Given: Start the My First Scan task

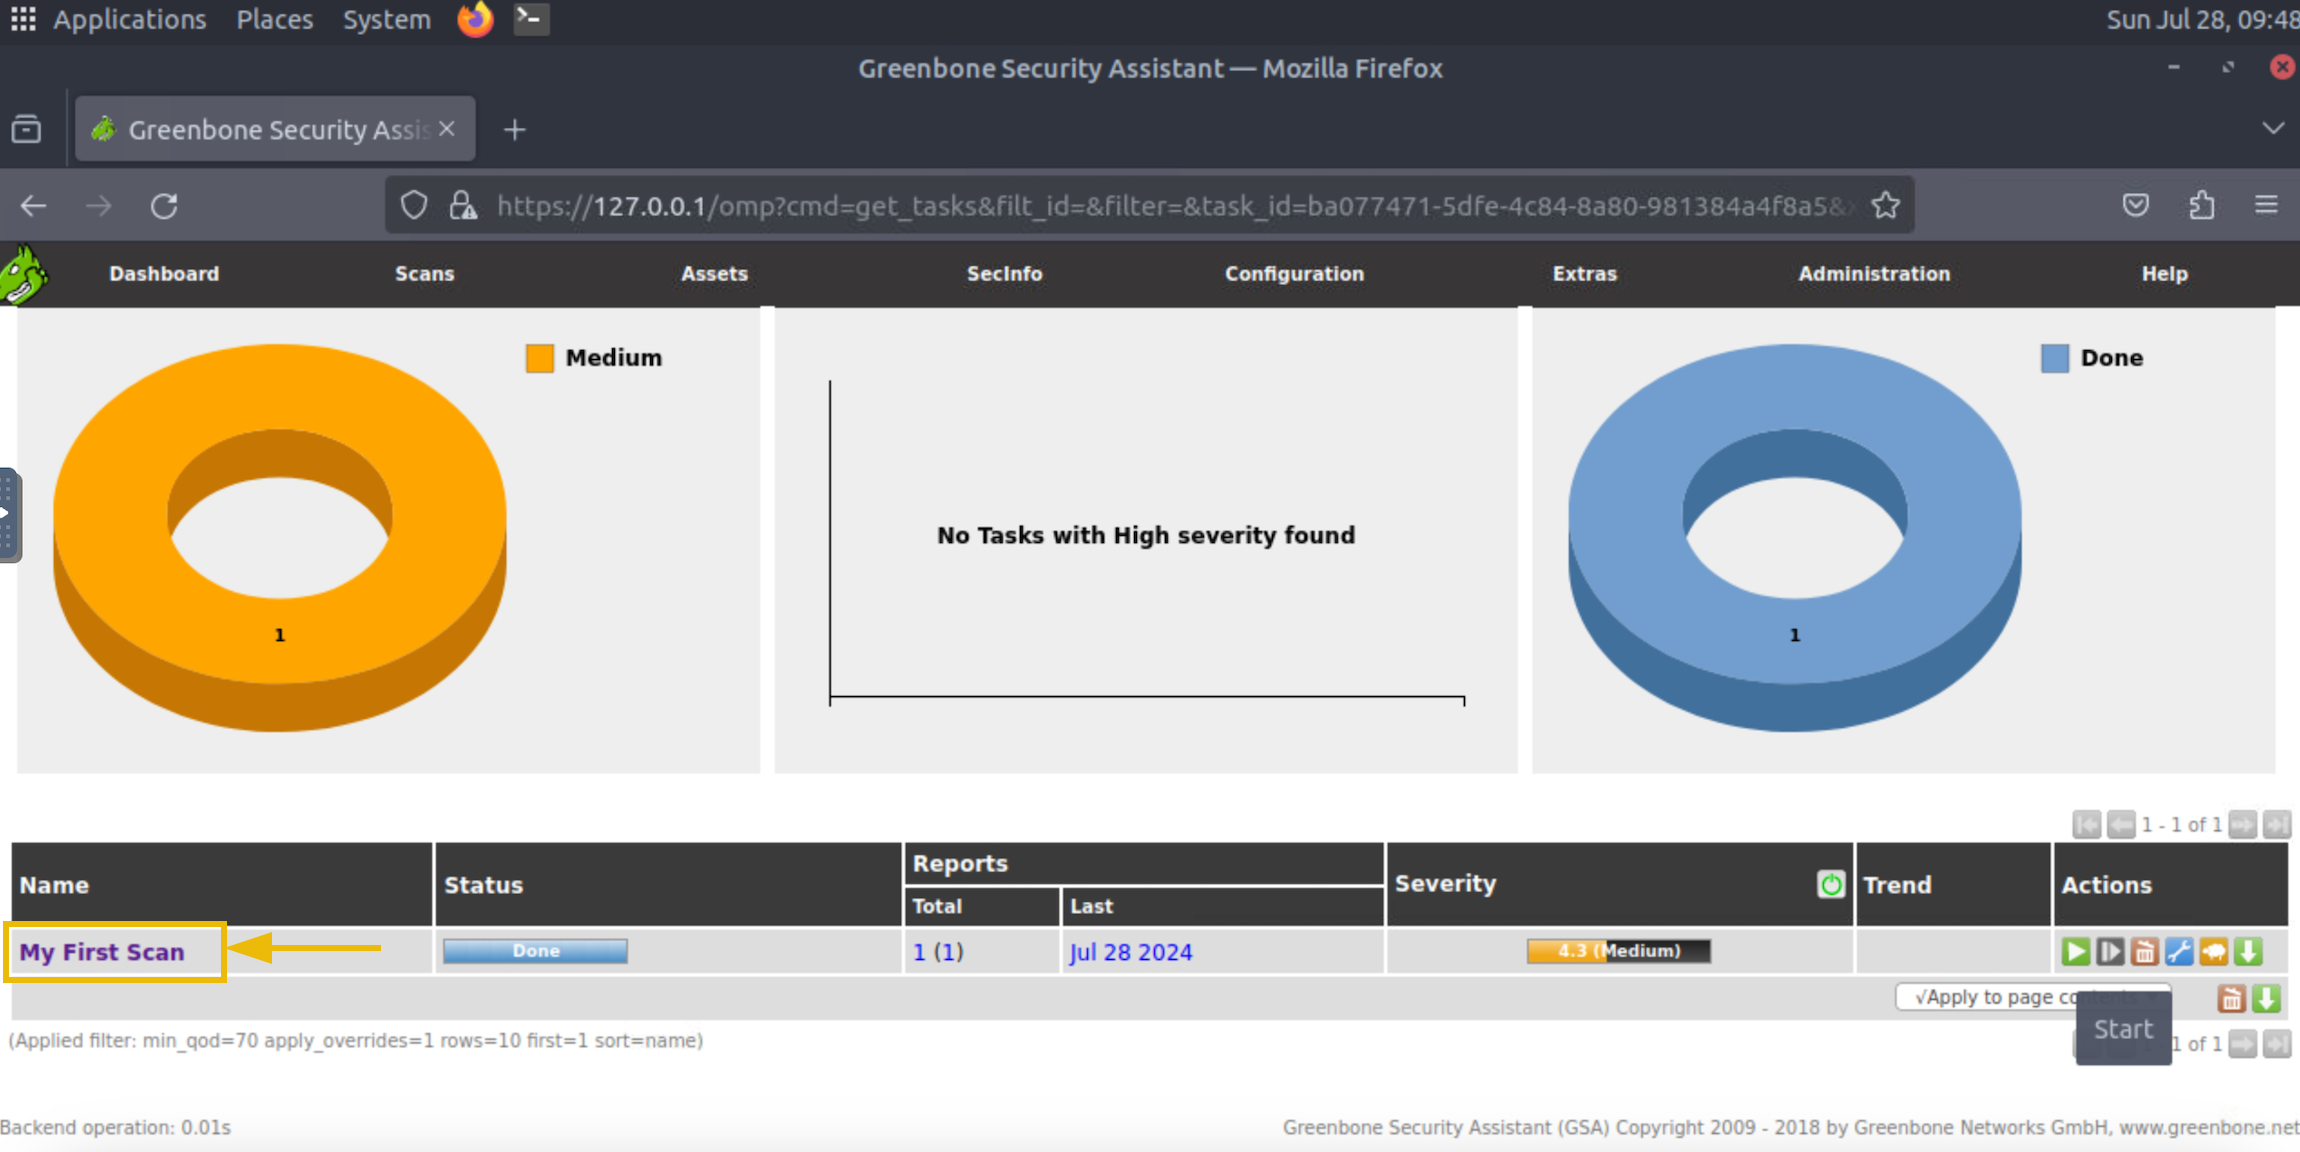Looking at the screenshot, I should (2075, 951).
